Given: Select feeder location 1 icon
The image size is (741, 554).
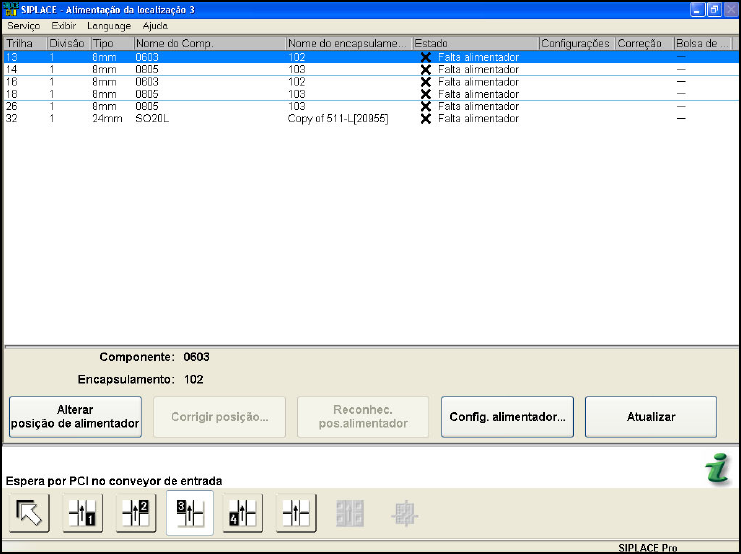Looking at the screenshot, I should pyautogui.click(x=83, y=514).
